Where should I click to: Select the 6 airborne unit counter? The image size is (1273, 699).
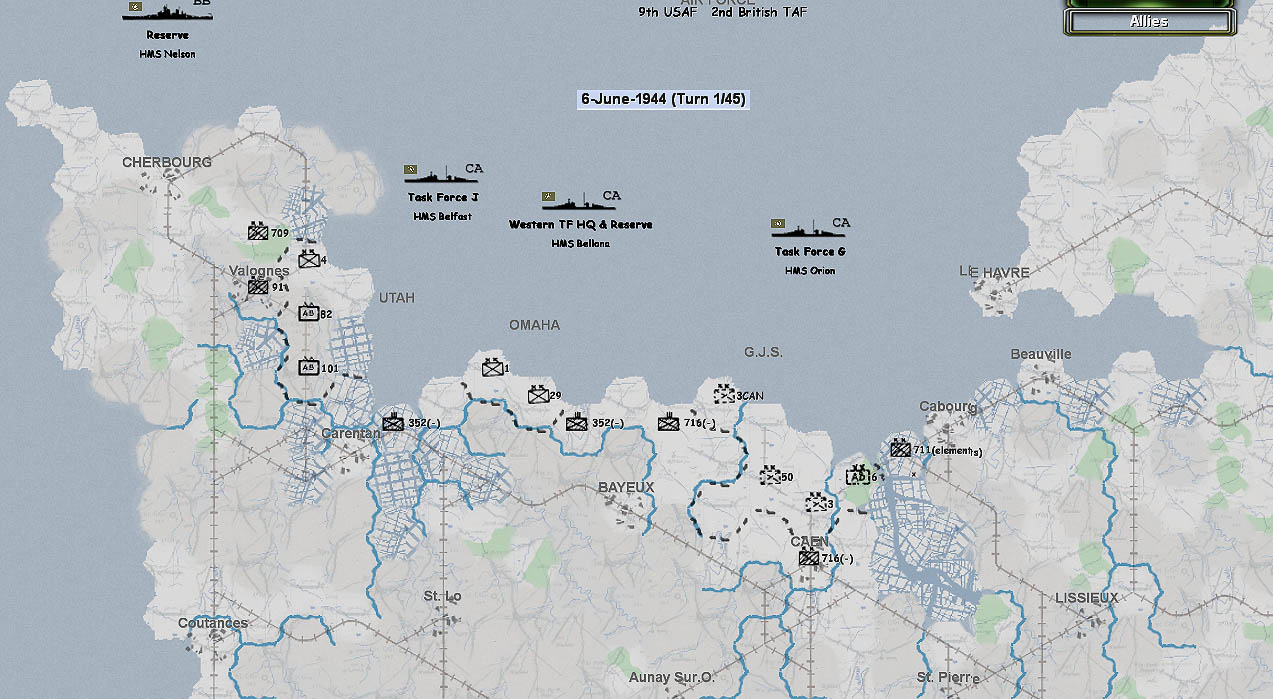point(857,476)
